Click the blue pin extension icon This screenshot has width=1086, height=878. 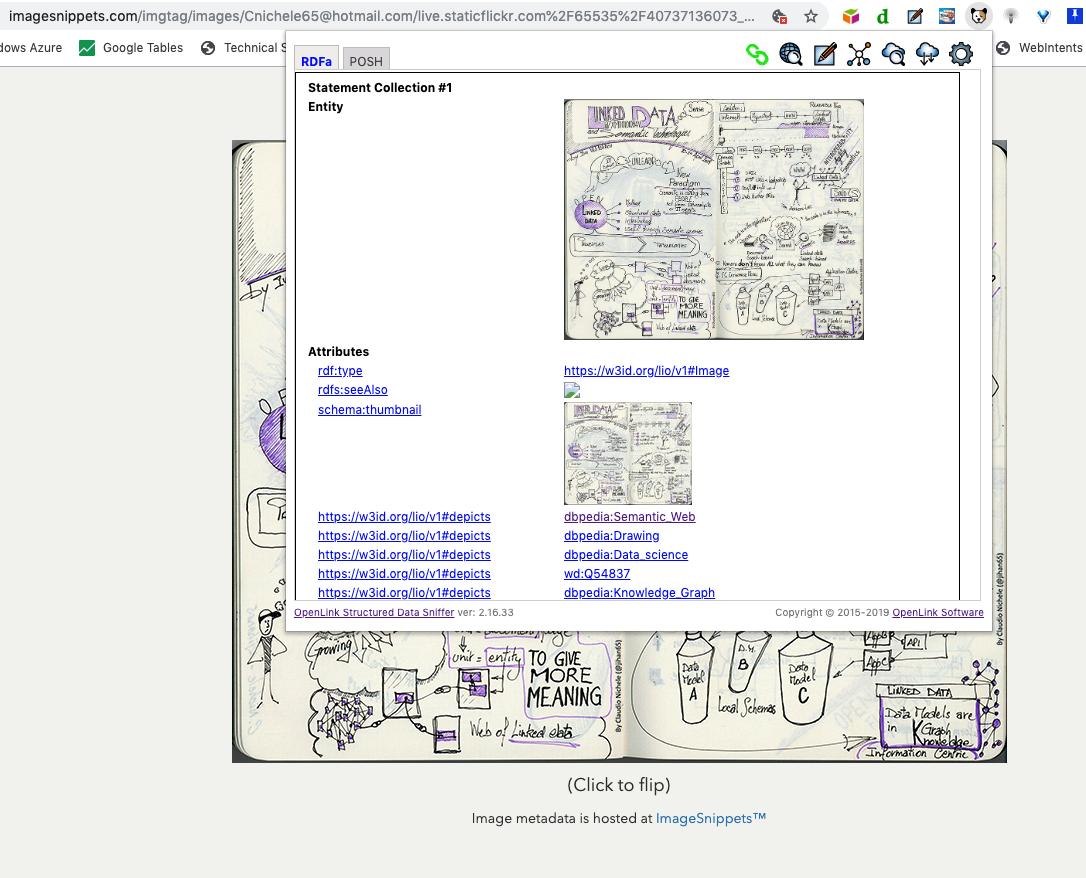1075,16
